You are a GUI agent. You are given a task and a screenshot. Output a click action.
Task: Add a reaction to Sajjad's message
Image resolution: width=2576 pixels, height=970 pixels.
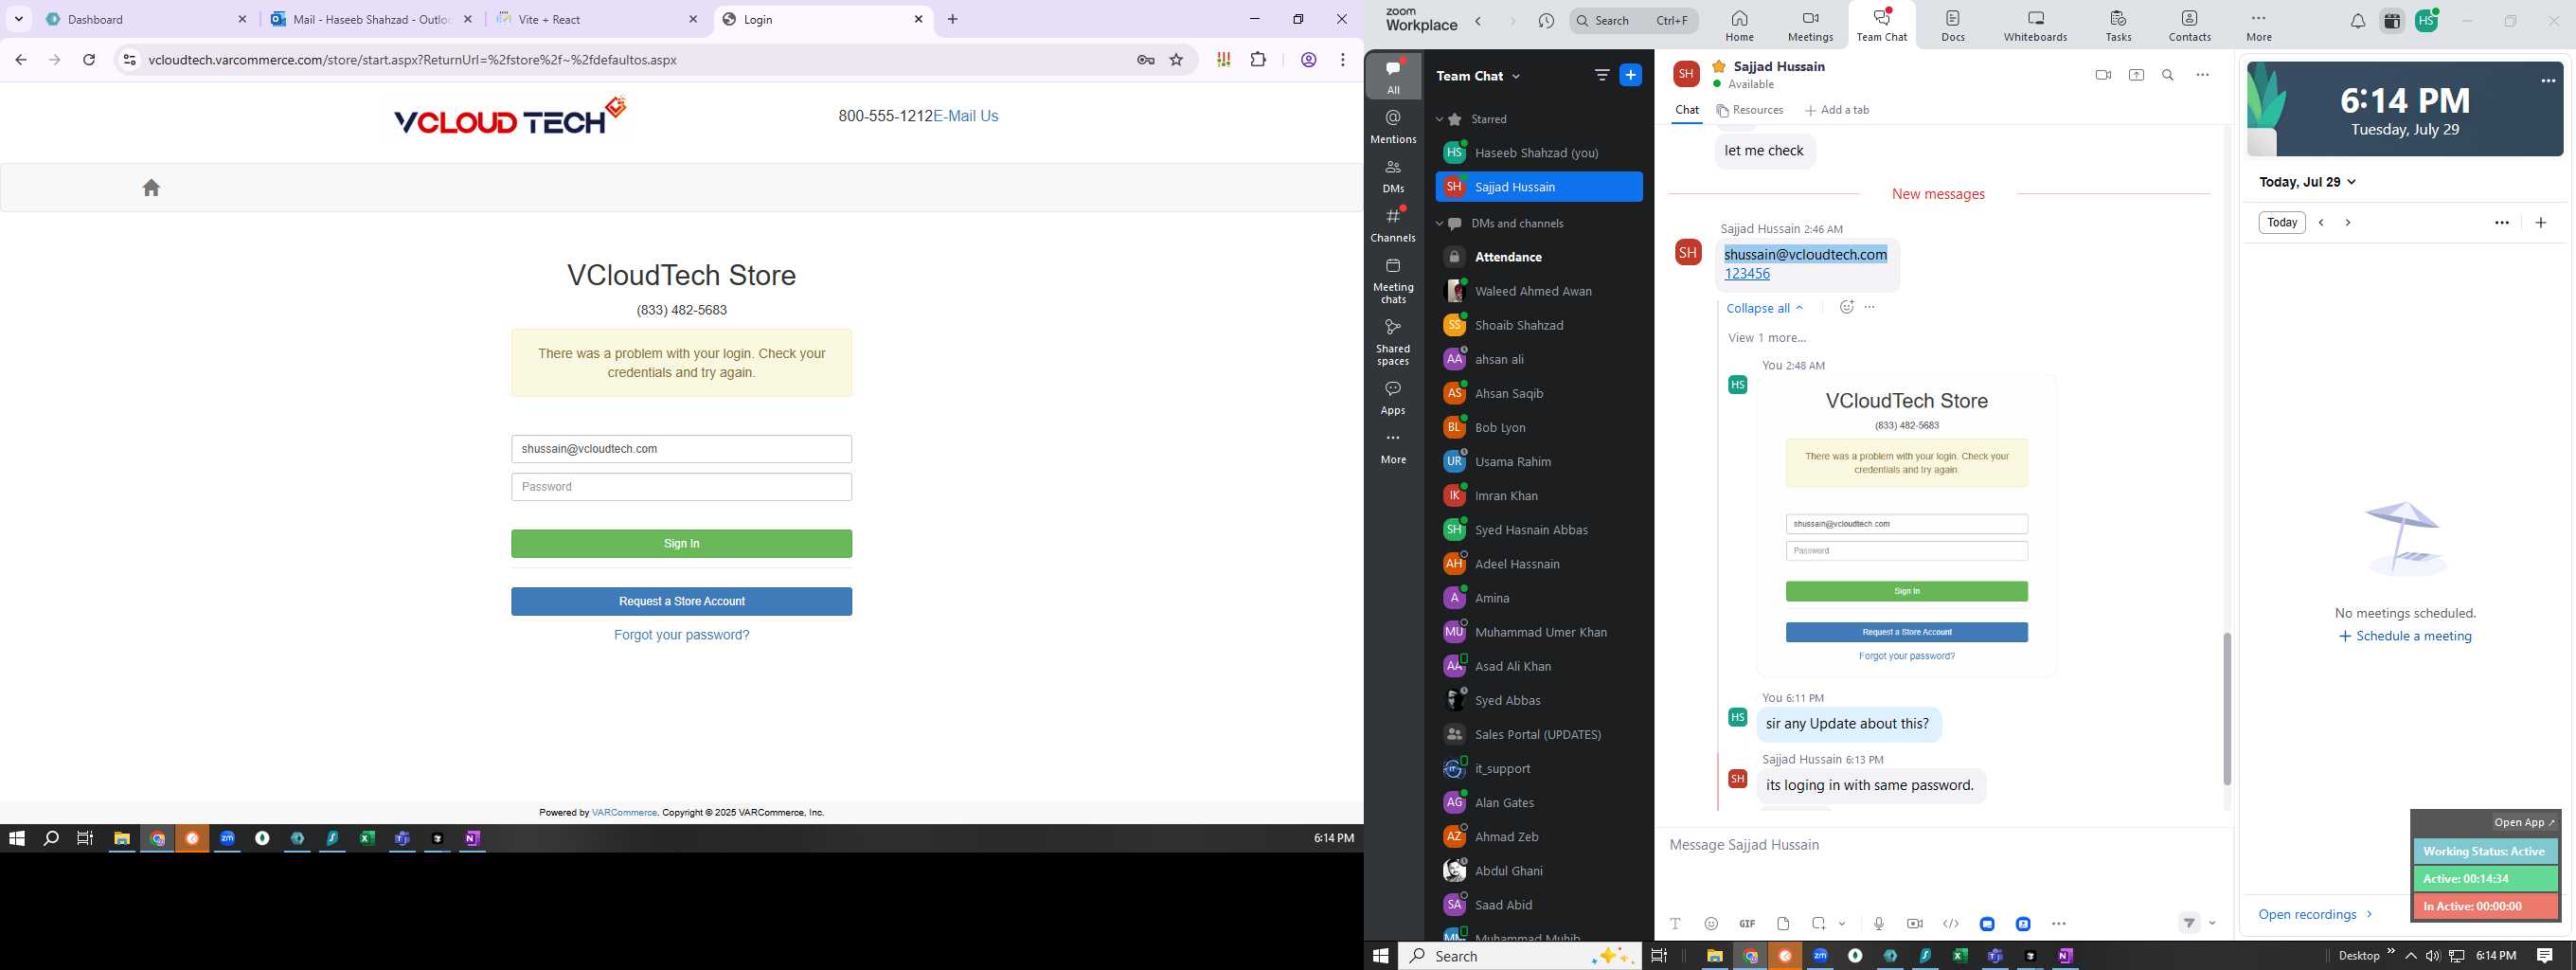1846,307
